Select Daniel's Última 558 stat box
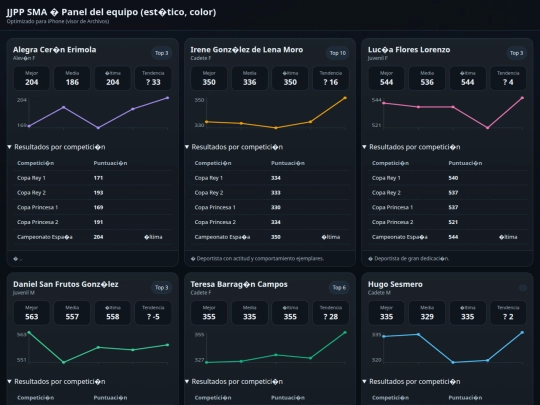 [113, 313]
